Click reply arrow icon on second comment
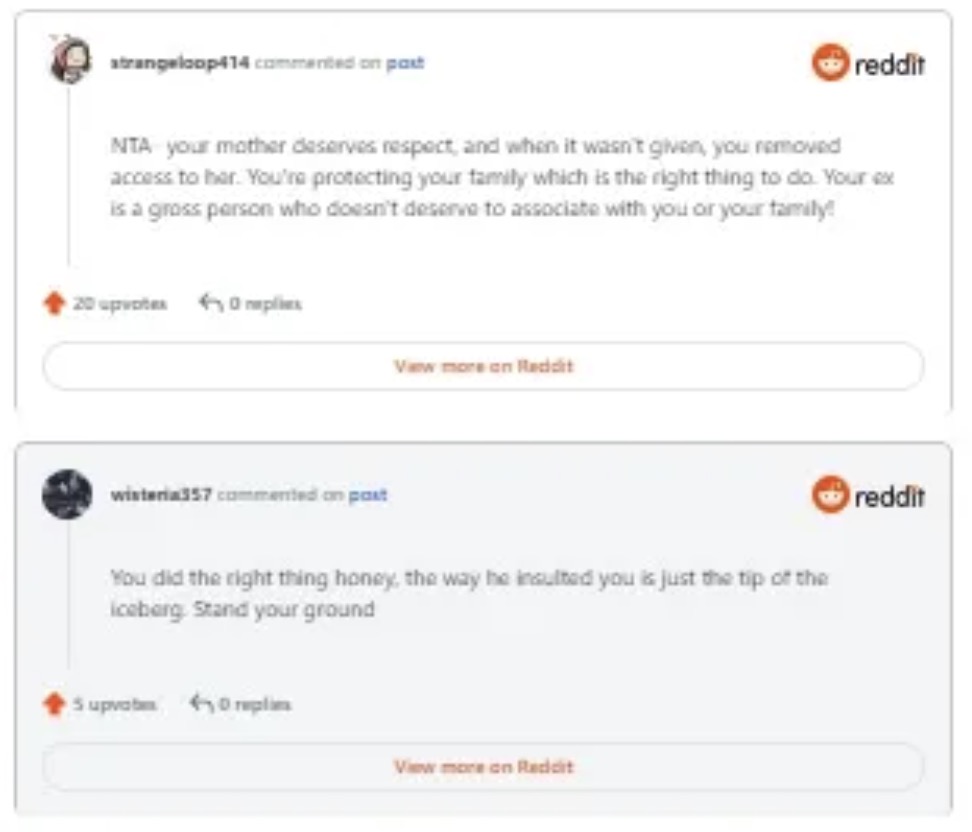Image resolution: width=972 pixels, height=832 pixels. point(201,704)
